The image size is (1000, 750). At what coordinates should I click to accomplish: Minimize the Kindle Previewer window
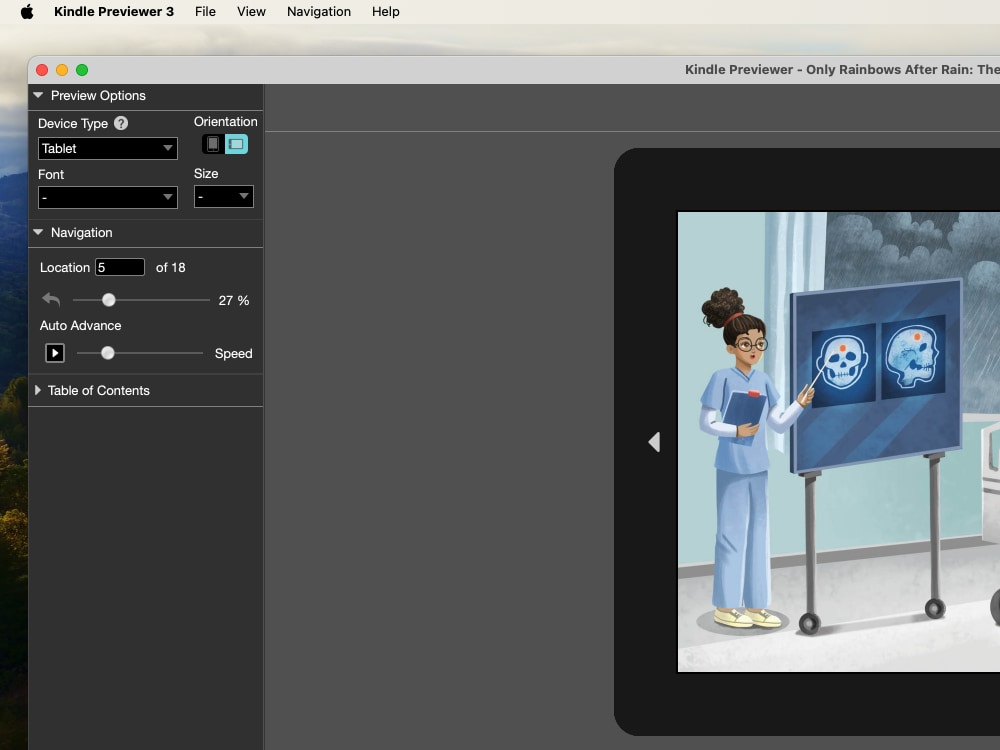pyautogui.click(x=62, y=70)
